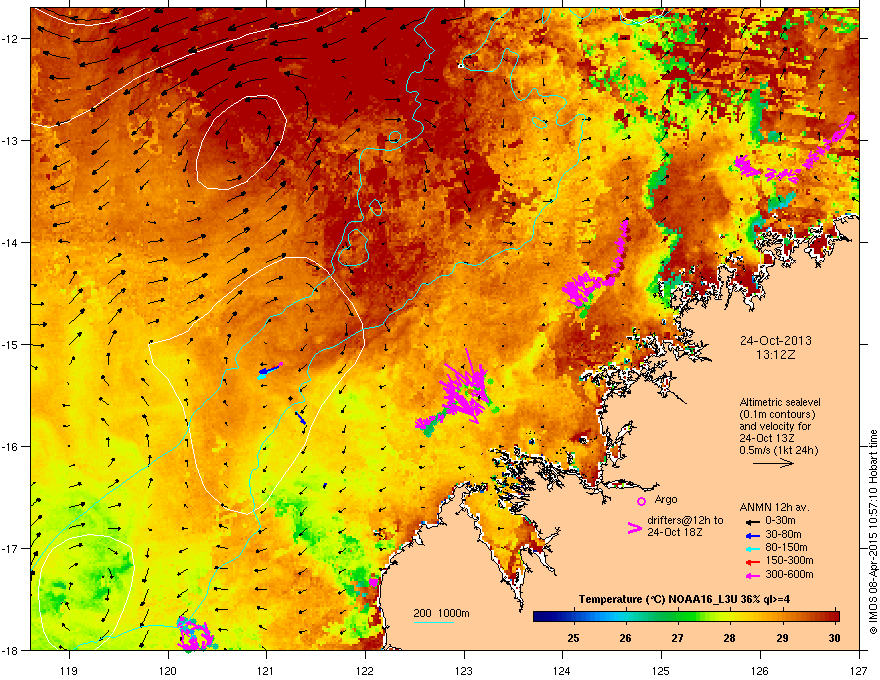Click the dark blue end of temperature colorbar
This screenshot has height=680, width=880.
(x=540, y=617)
